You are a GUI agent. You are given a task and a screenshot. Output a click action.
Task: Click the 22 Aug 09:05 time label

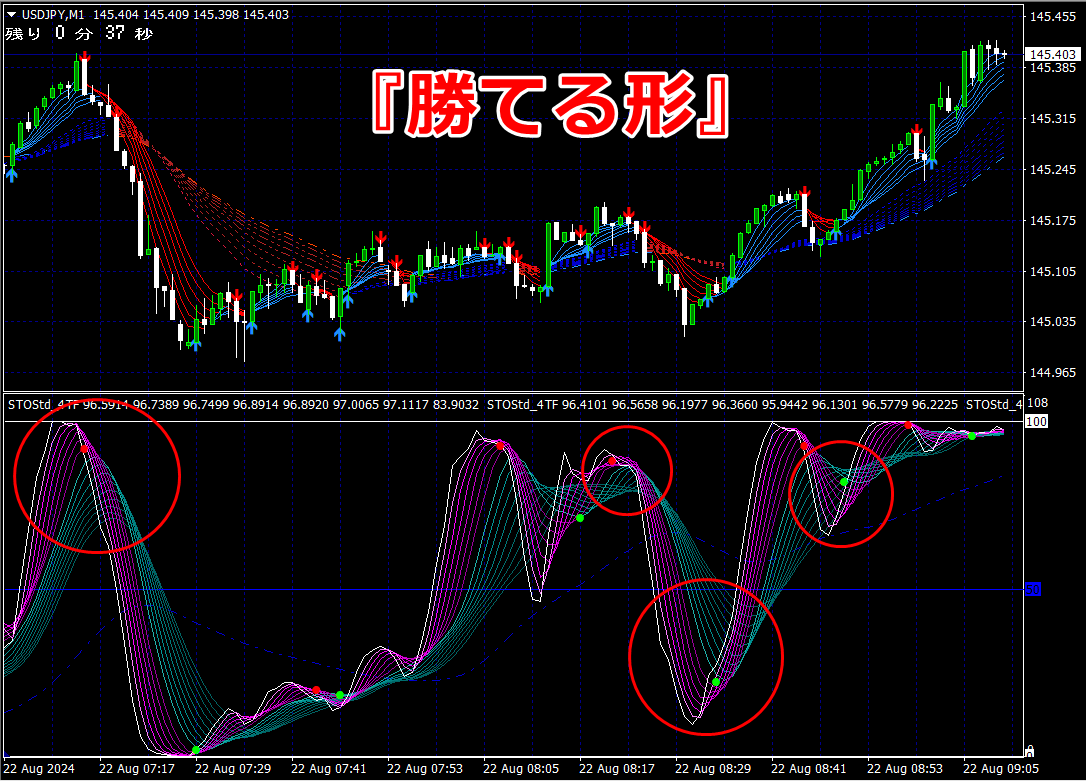1001,768
